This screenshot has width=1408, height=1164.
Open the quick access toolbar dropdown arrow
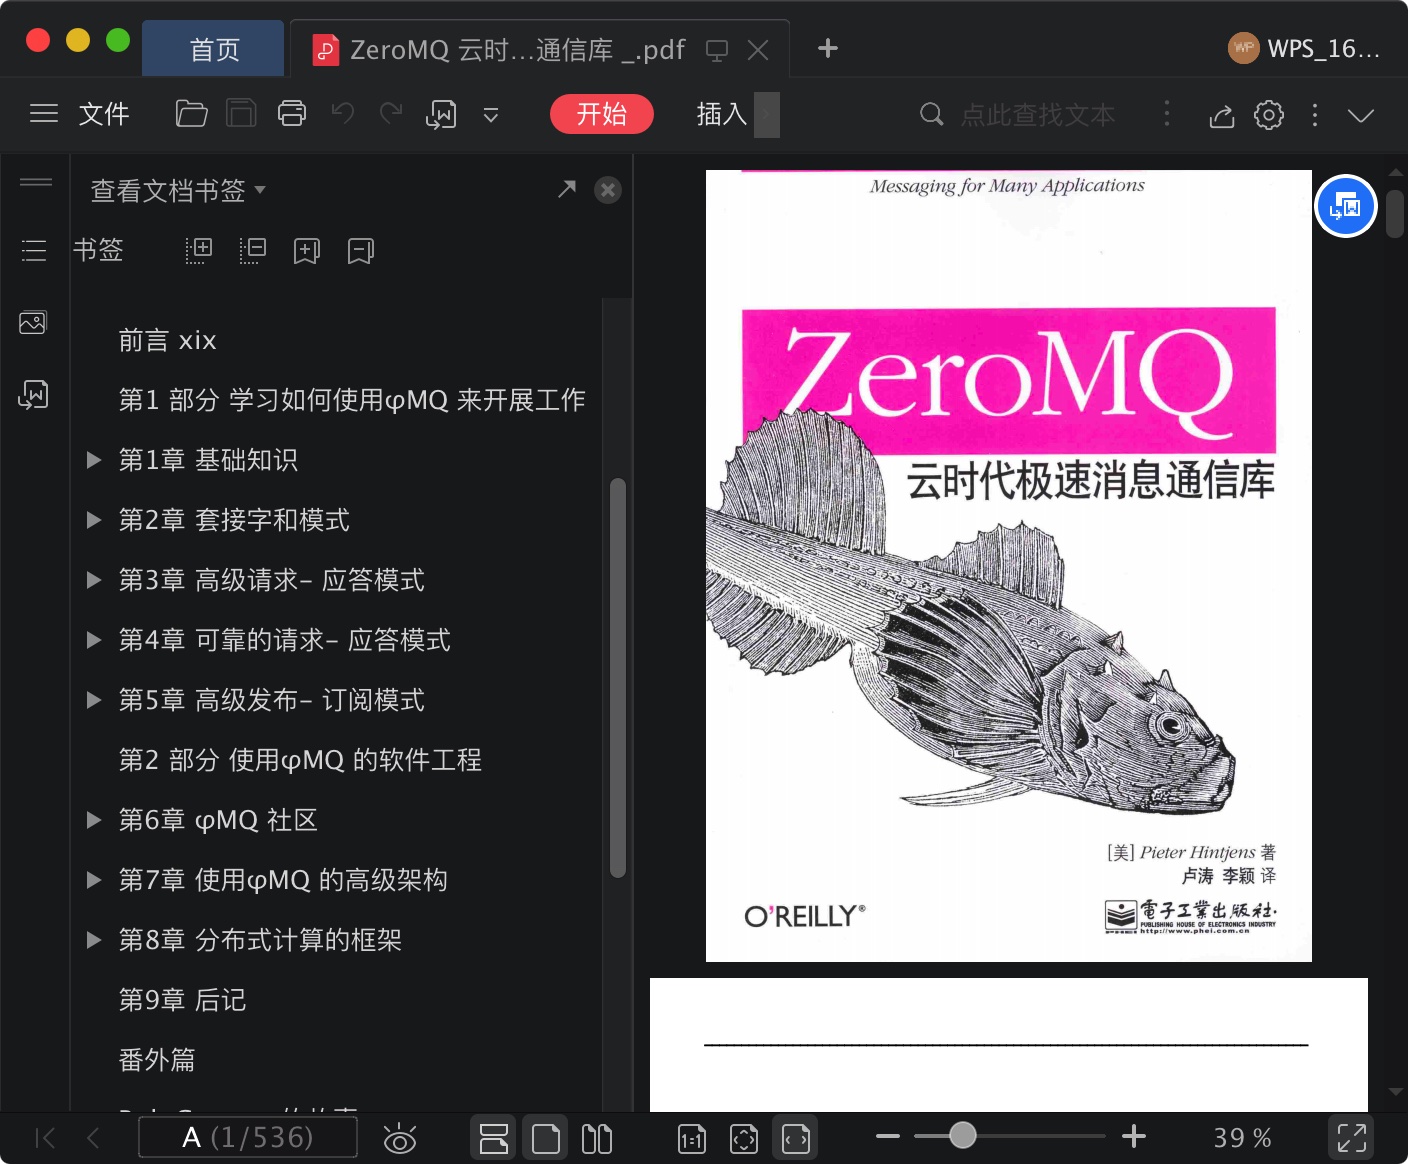491,115
